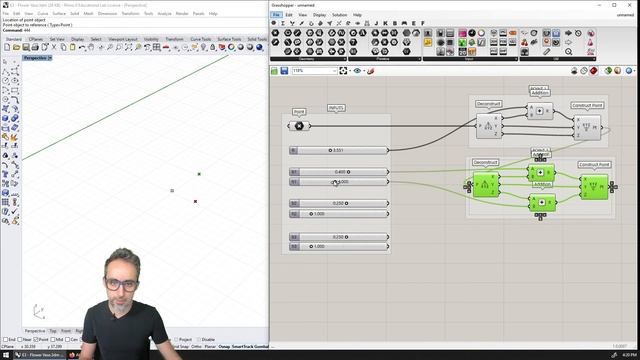Viewport: 640px width, 360px height.
Task: Click the red preview-off icon in Grasshopper canvas toolbar
Action: 593,71
